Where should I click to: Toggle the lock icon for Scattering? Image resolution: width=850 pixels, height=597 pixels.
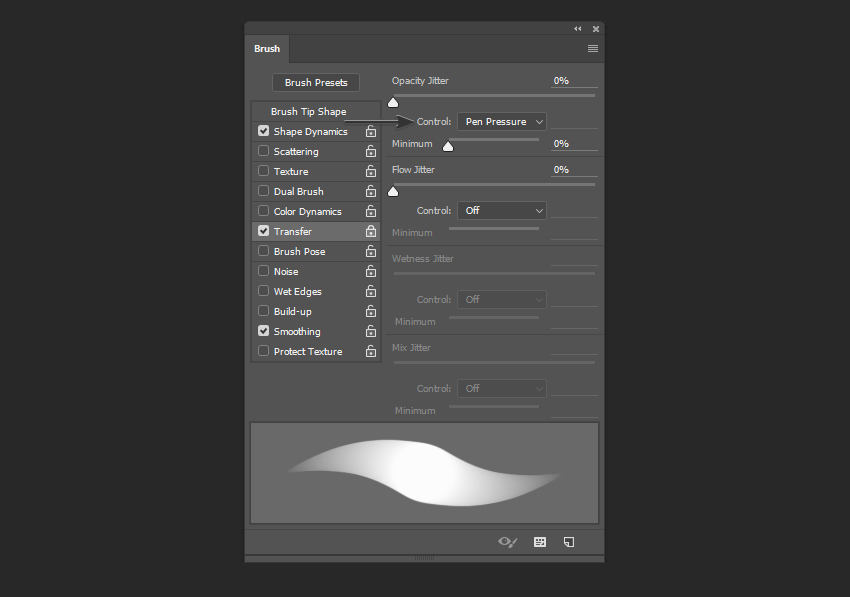click(x=371, y=151)
